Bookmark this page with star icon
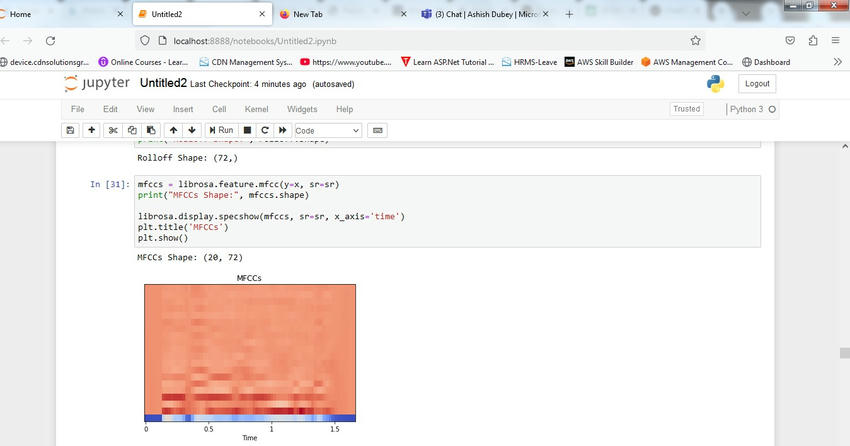 click(696, 41)
